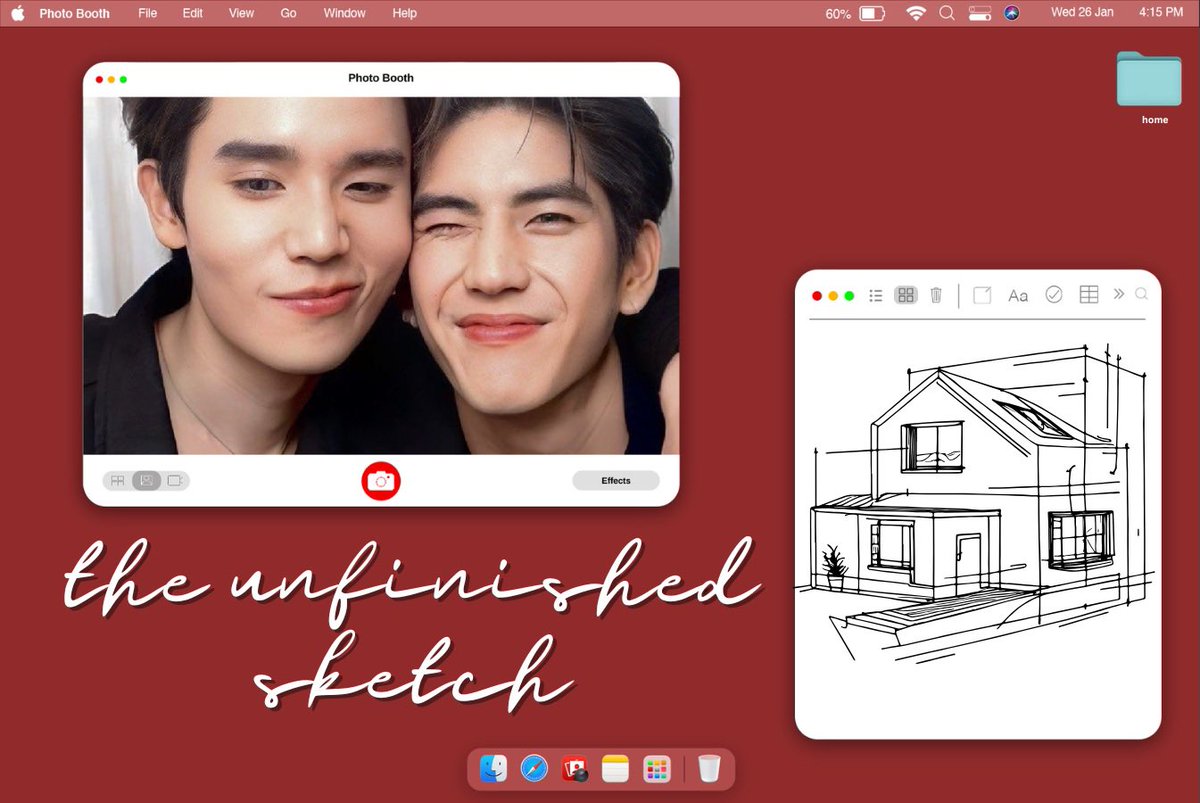The width and height of the screenshot is (1200, 803).
Task: Open the Help menu
Action: (405, 14)
